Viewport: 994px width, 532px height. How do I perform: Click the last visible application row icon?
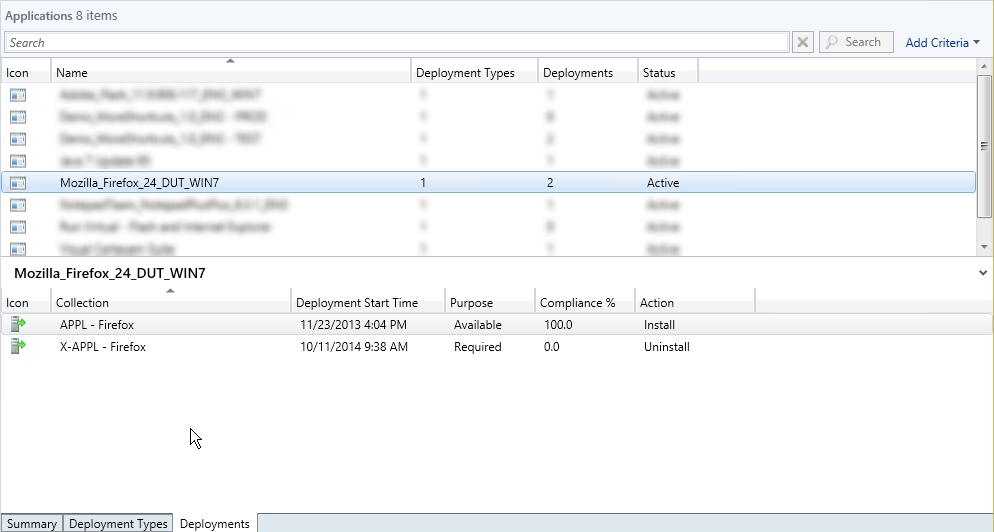click(18, 248)
